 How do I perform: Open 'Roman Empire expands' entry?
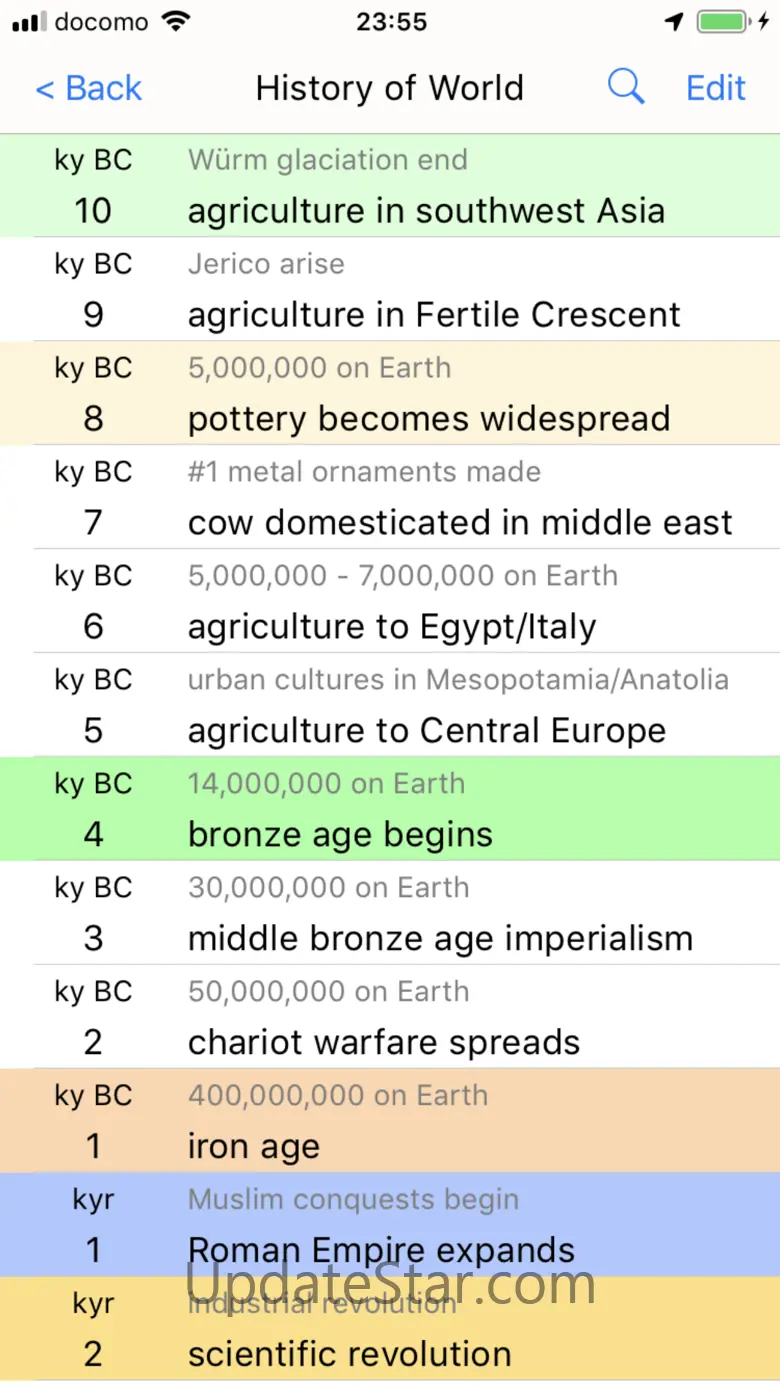(x=381, y=1250)
